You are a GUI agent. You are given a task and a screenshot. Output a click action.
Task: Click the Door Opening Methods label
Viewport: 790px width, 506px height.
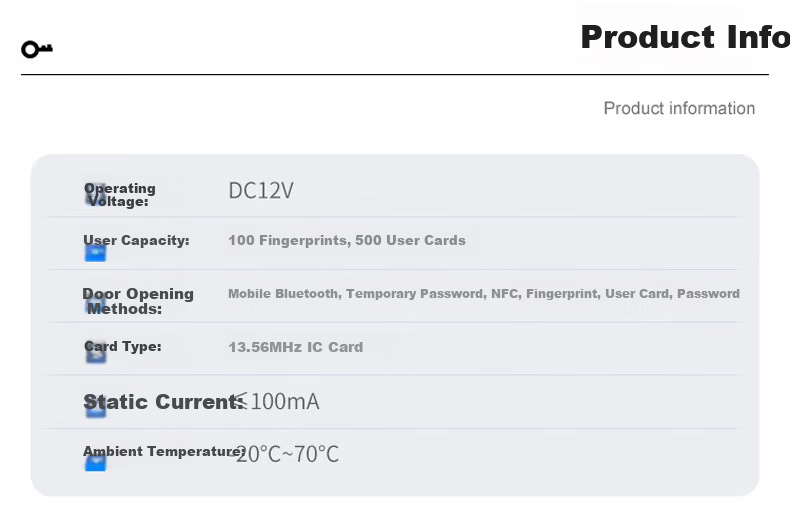point(138,301)
